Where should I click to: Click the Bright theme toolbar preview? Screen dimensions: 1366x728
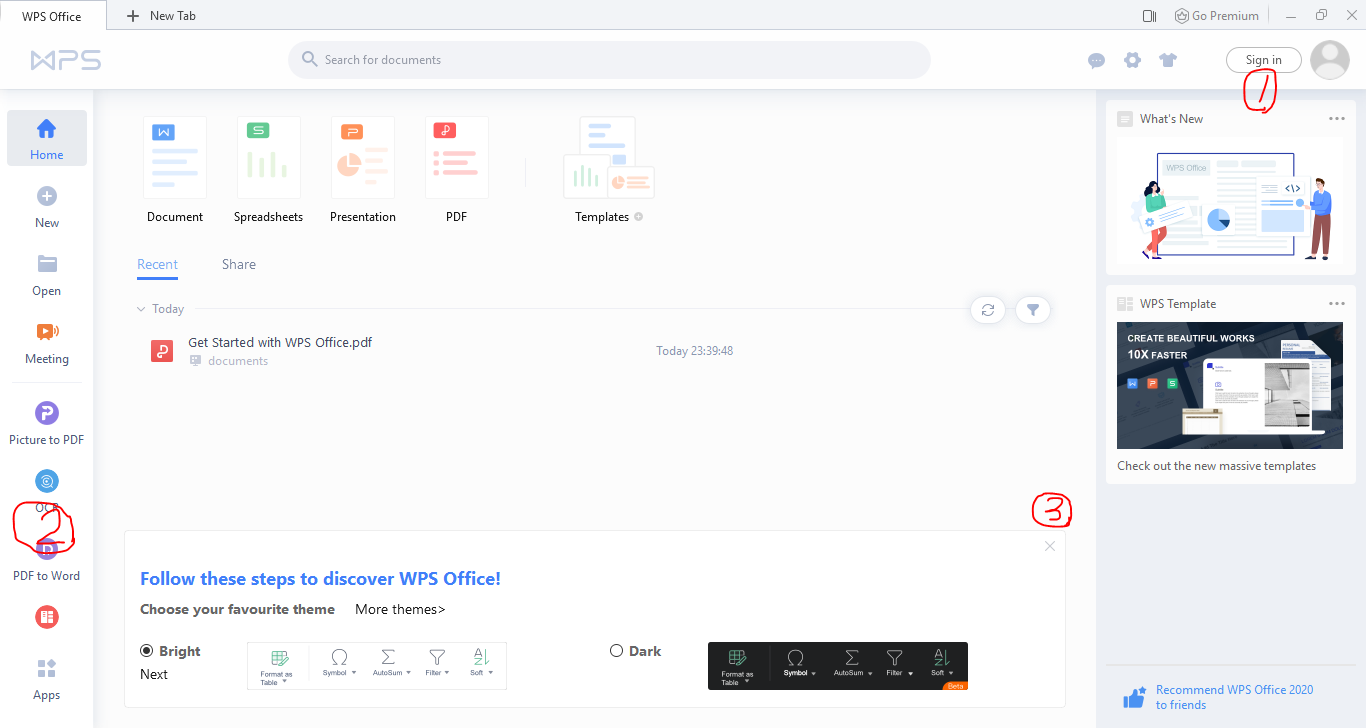377,666
